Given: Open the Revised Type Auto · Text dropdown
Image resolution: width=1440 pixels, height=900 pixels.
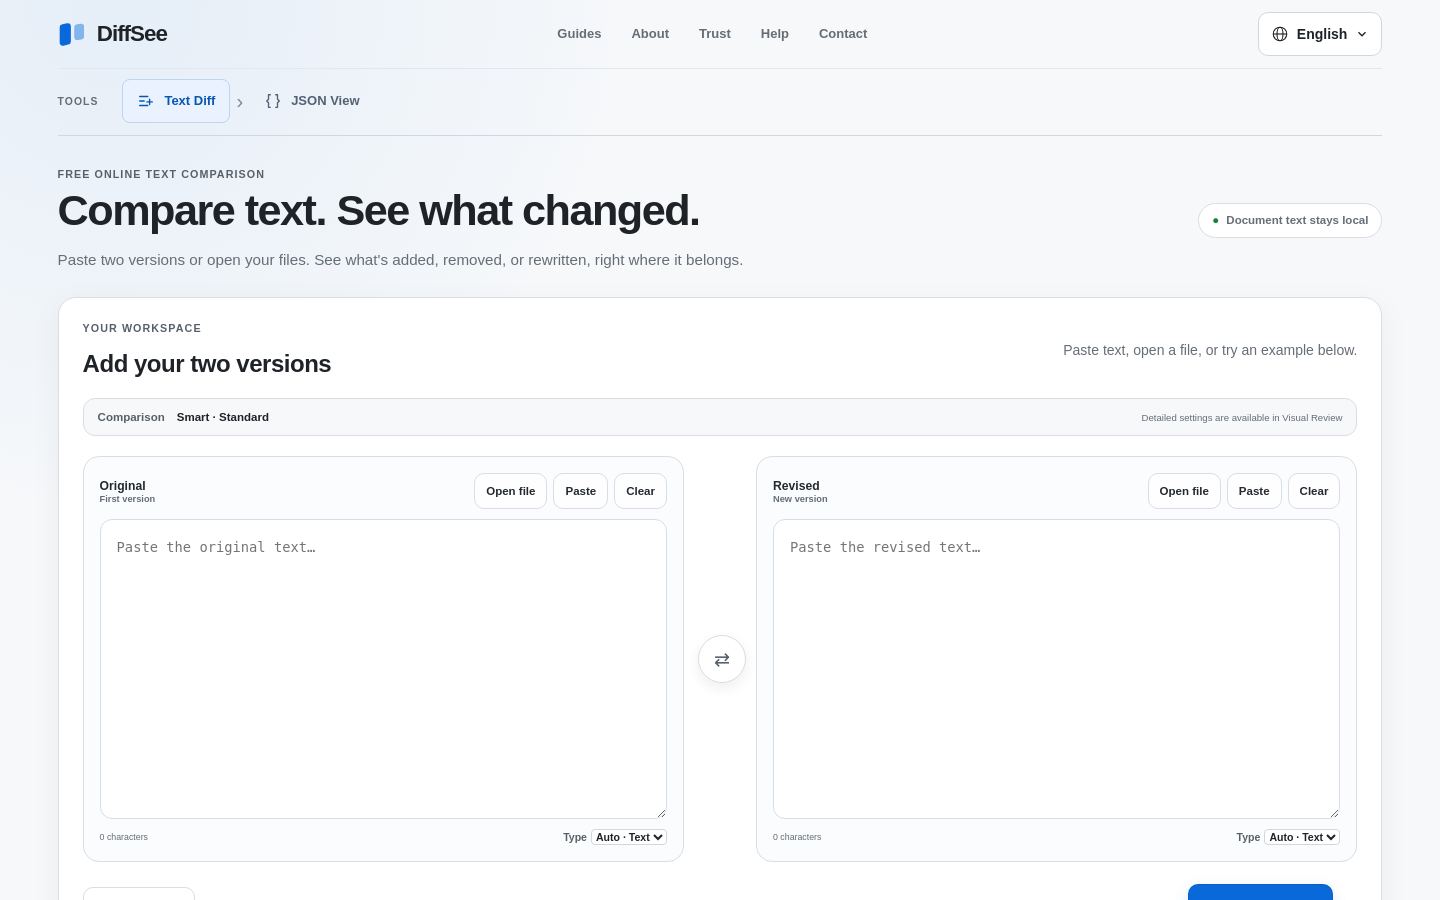Looking at the screenshot, I should [x=1302, y=837].
